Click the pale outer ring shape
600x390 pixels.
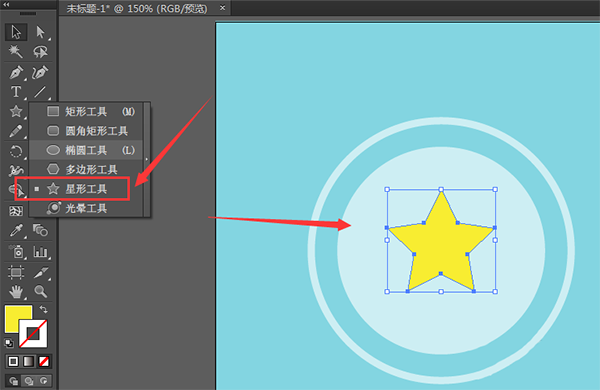(441, 121)
